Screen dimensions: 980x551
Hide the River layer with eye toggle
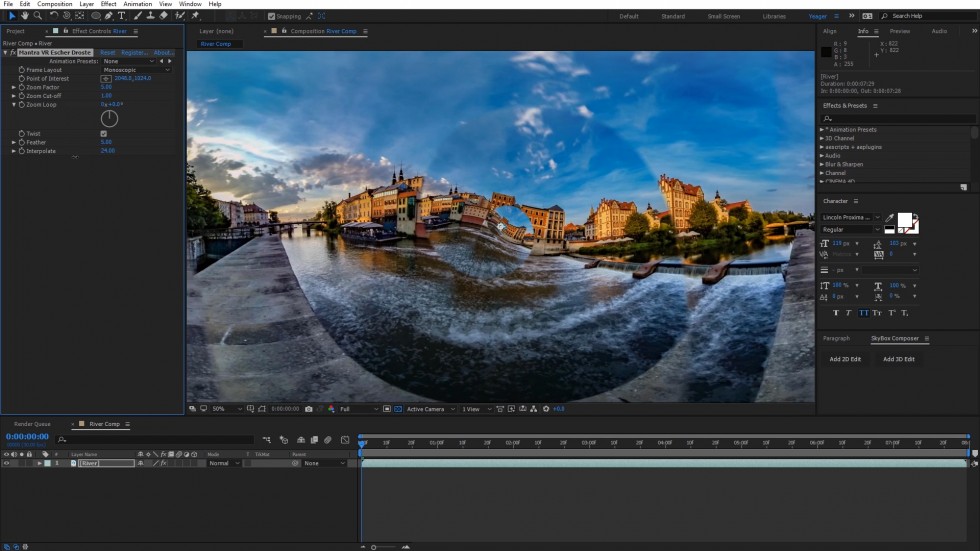[x=6, y=463]
